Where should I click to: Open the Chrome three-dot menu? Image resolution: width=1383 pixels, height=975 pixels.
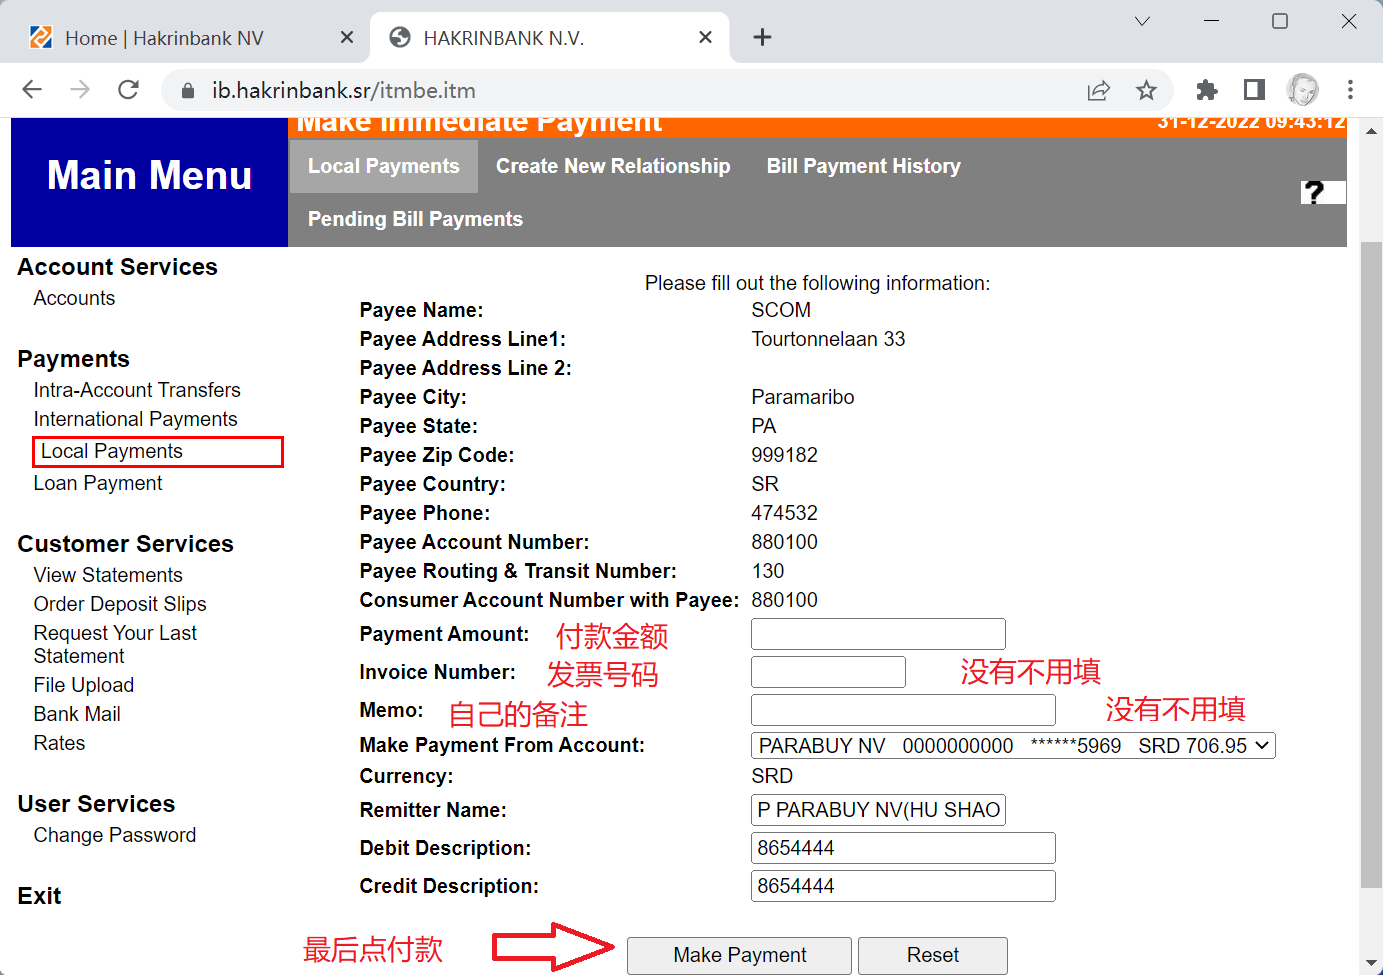(x=1350, y=90)
